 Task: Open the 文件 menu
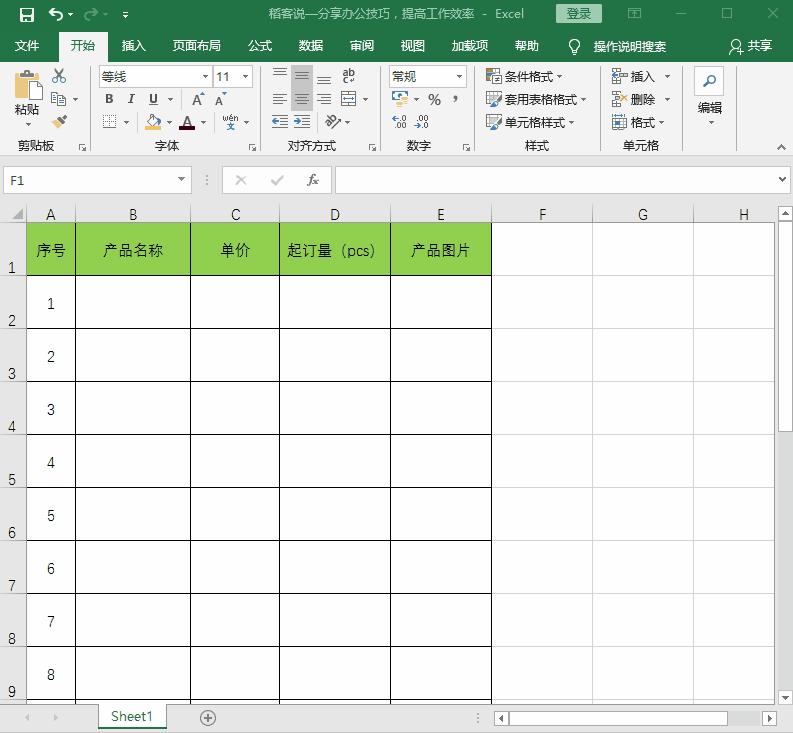click(27, 46)
